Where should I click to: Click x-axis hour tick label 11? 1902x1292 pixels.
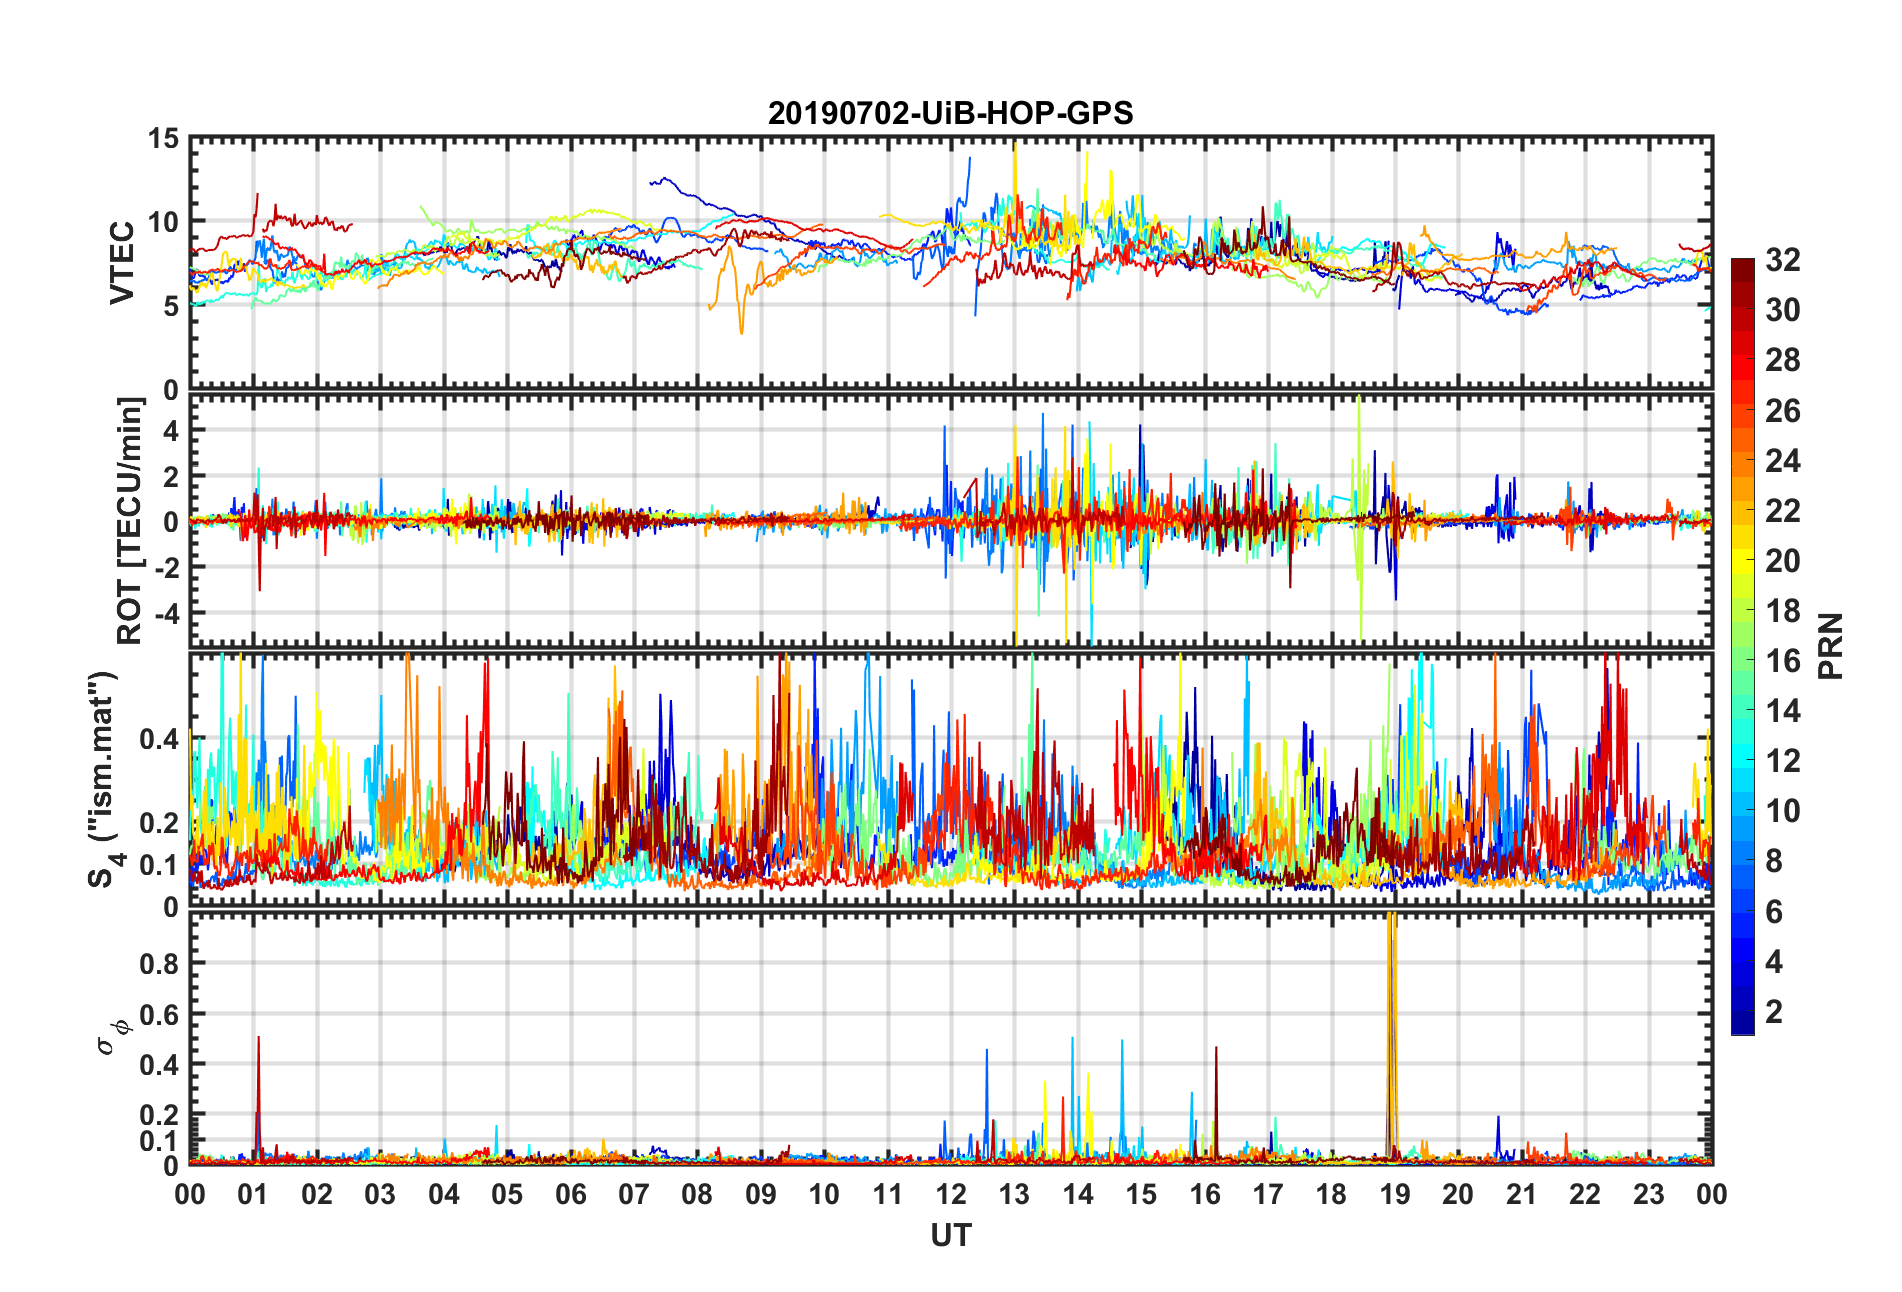887,1194
